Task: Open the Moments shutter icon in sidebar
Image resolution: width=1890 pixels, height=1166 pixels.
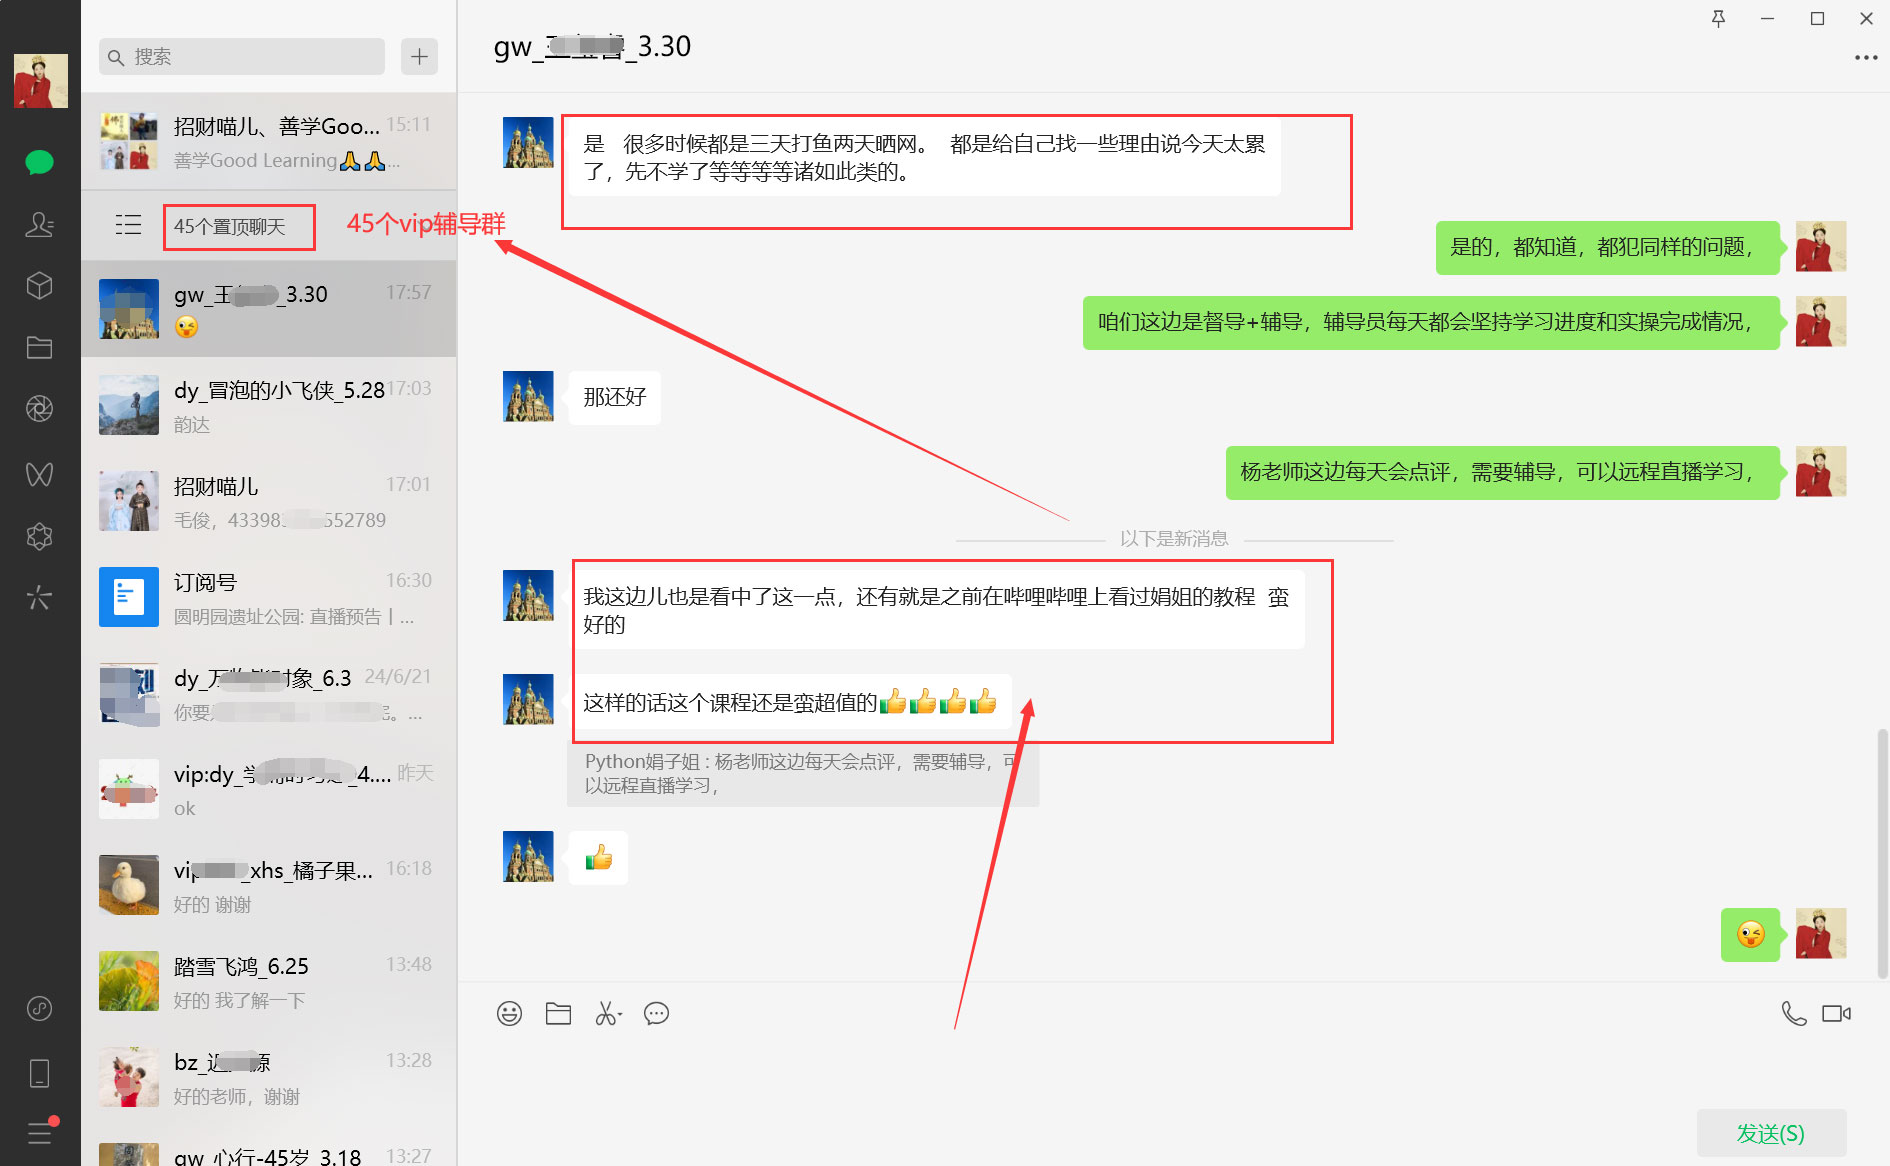Action: point(39,409)
